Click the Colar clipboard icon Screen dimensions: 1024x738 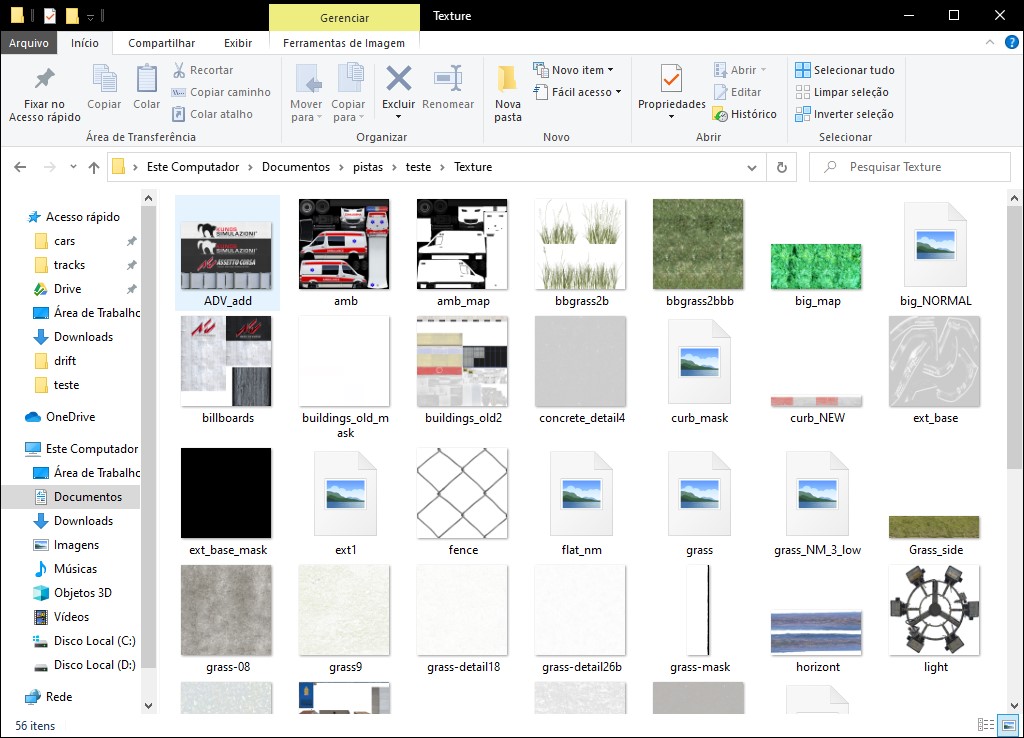146,87
